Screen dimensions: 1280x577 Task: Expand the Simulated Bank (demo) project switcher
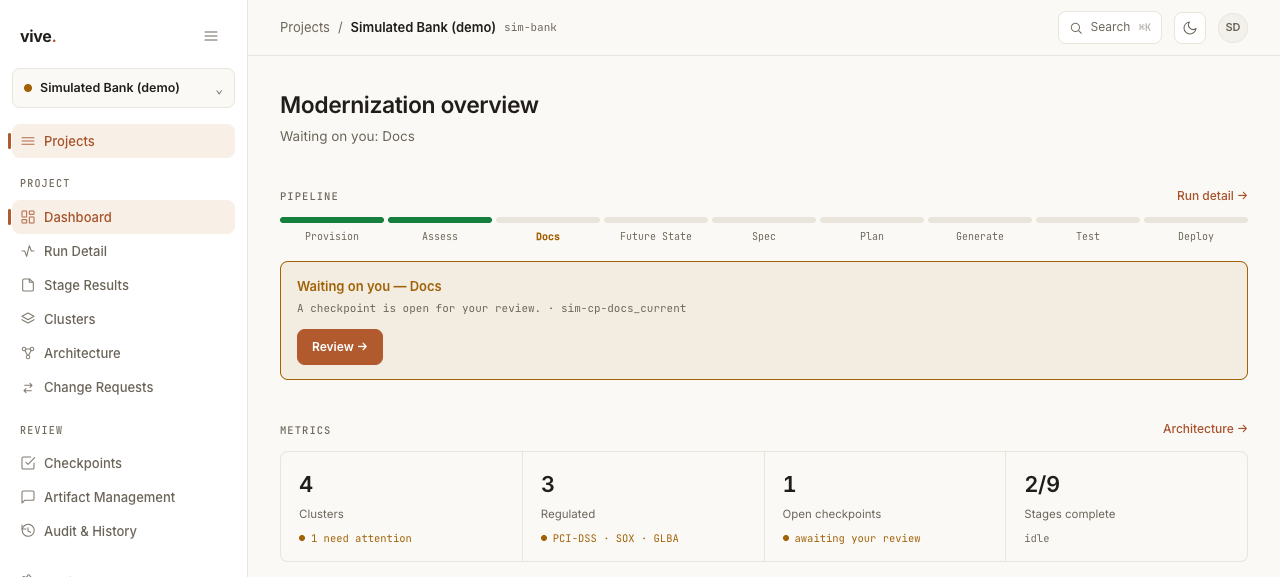coord(123,88)
